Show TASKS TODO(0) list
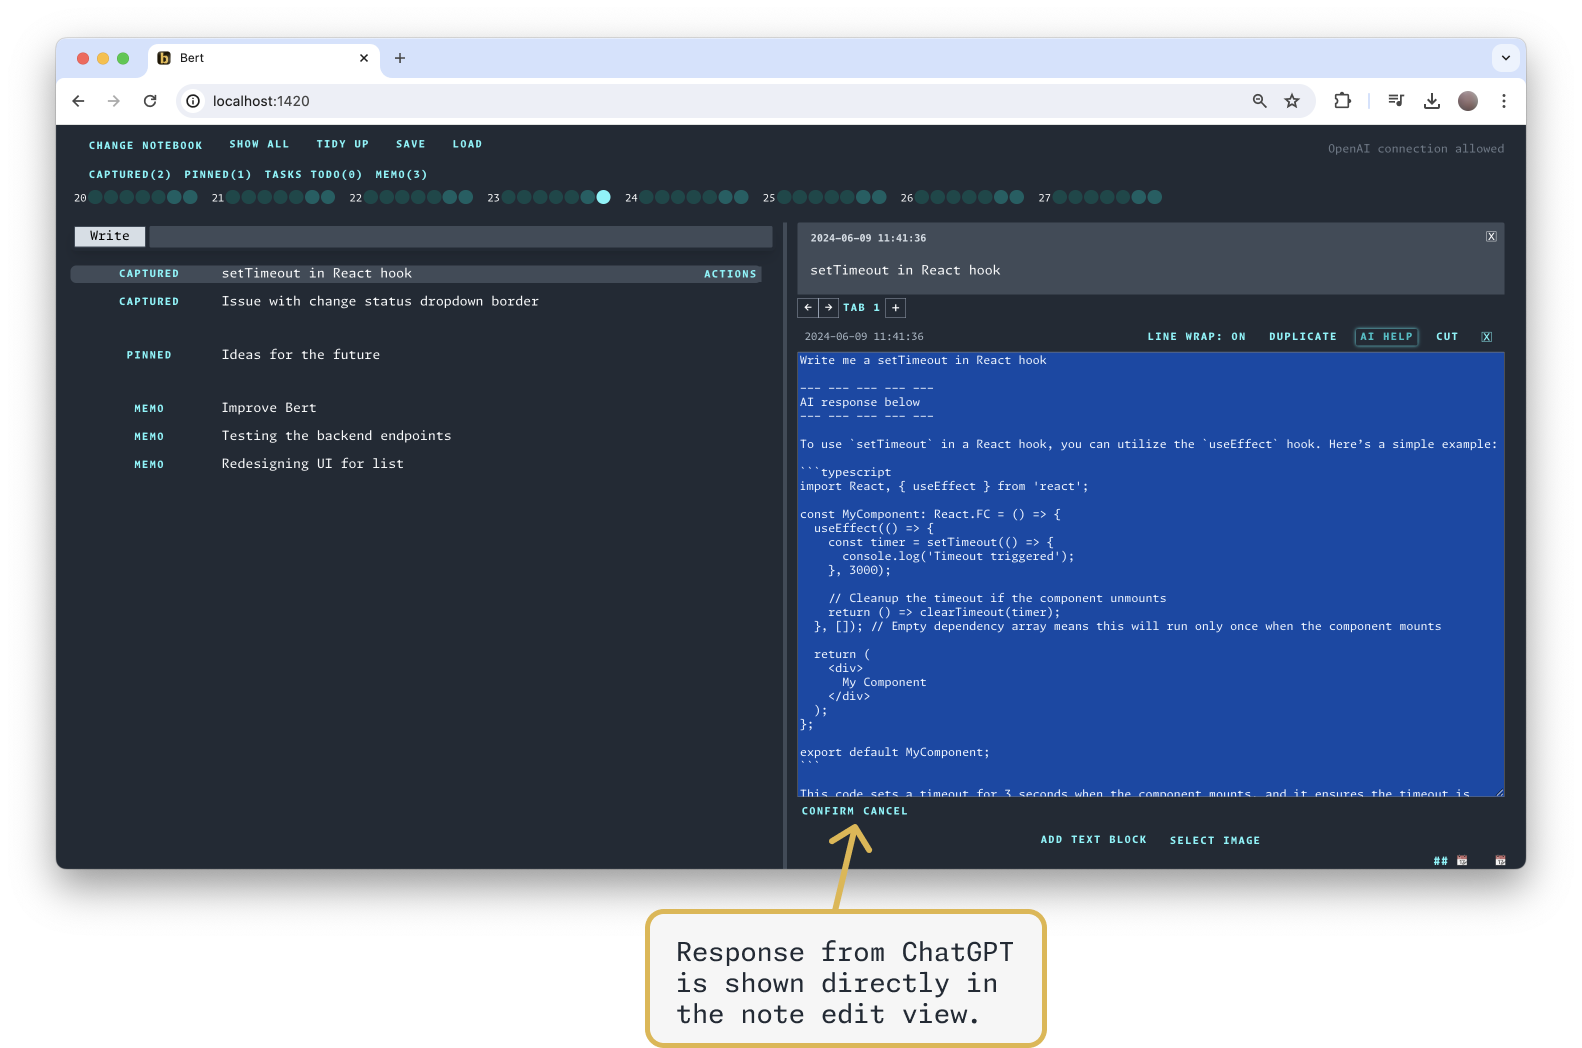 pyautogui.click(x=313, y=175)
